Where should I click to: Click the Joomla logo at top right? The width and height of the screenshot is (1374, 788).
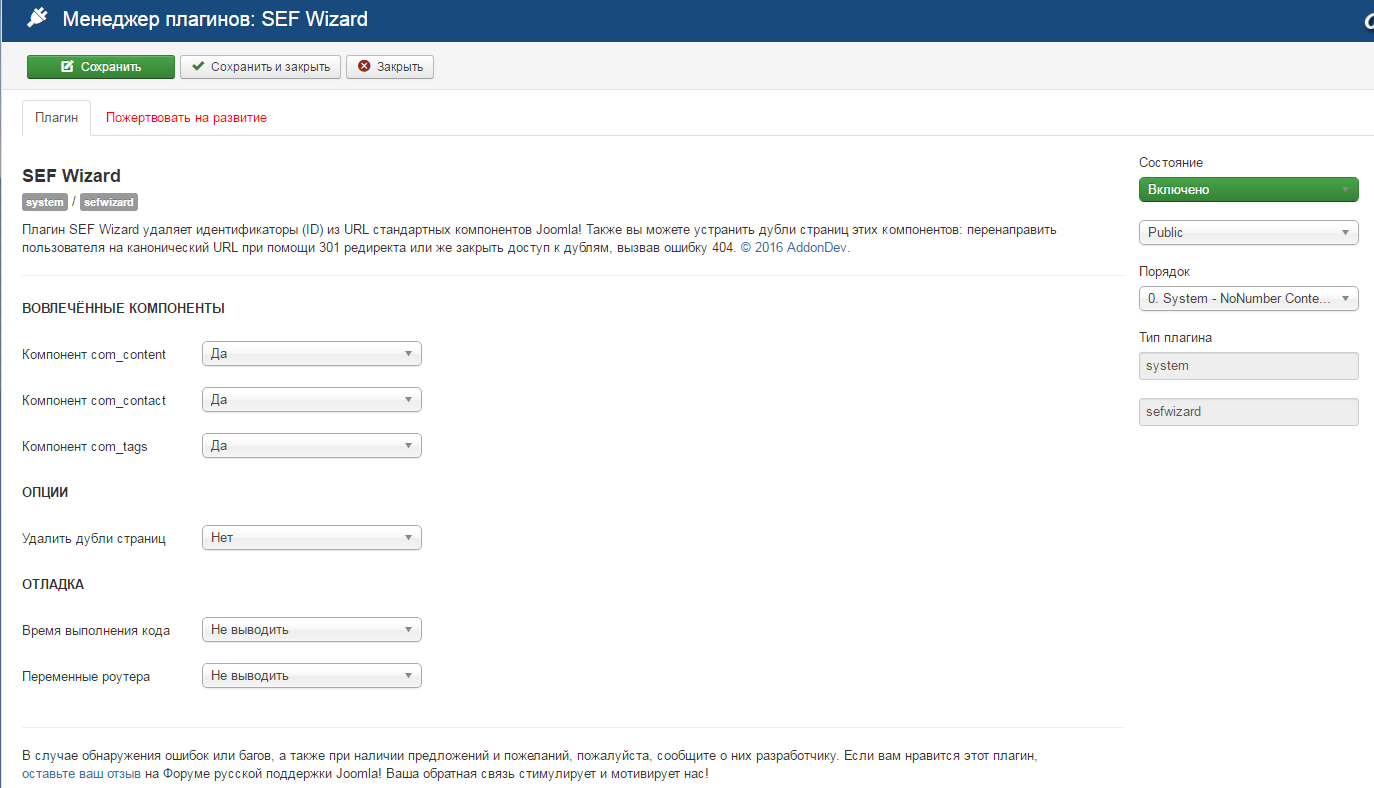(x=1367, y=22)
